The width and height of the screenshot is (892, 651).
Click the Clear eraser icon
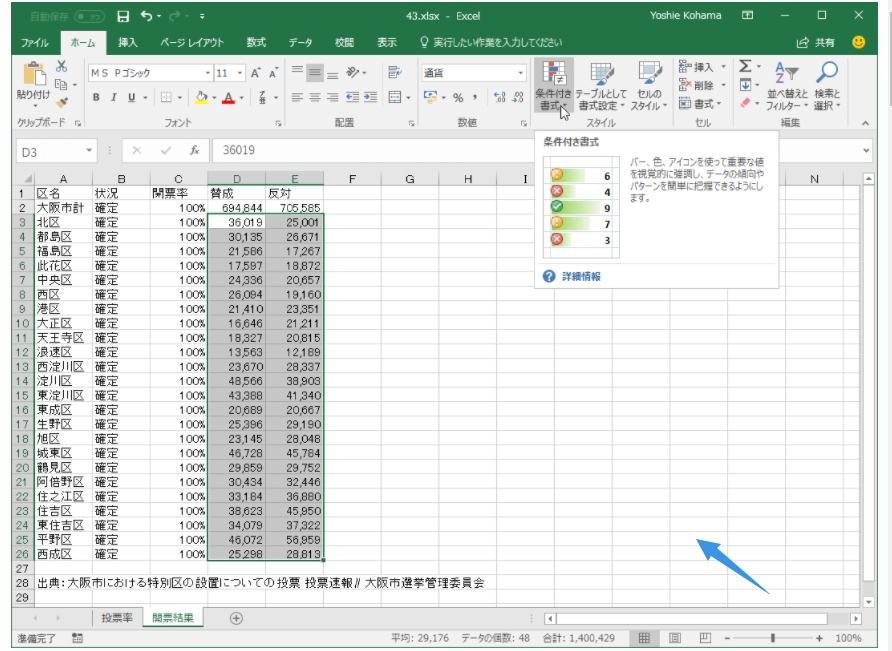(x=745, y=103)
